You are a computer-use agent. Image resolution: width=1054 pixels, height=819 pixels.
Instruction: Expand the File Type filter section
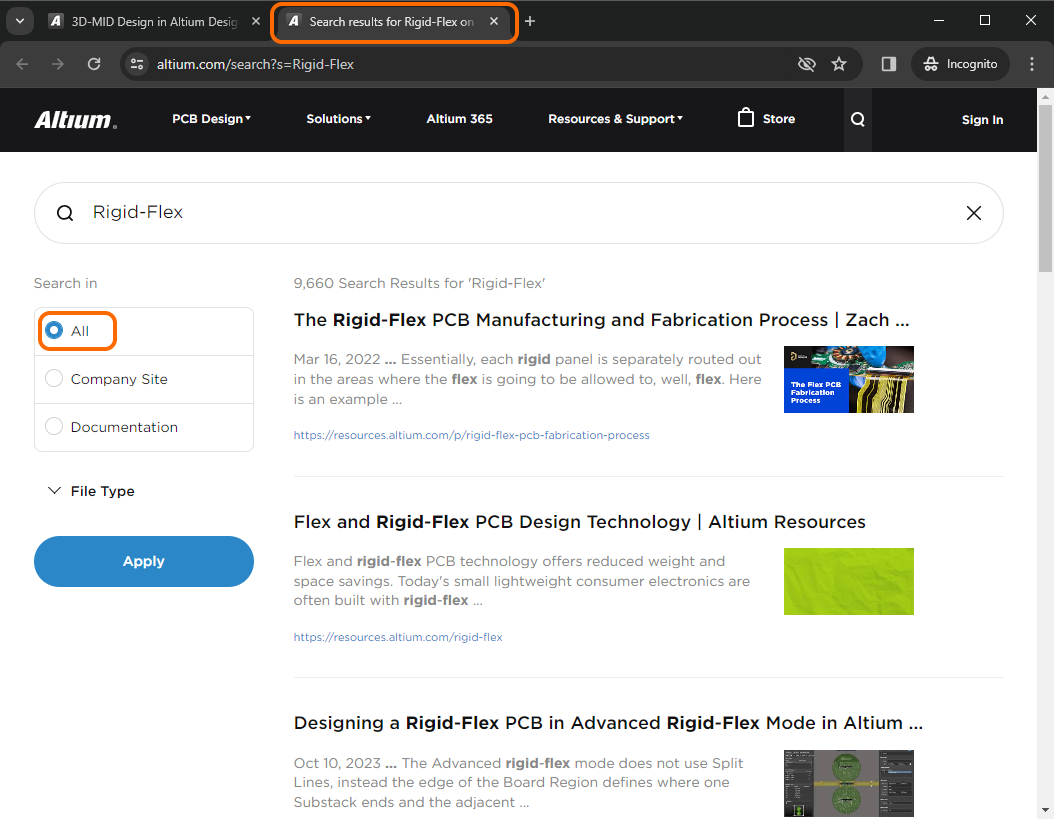pos(91,491)
